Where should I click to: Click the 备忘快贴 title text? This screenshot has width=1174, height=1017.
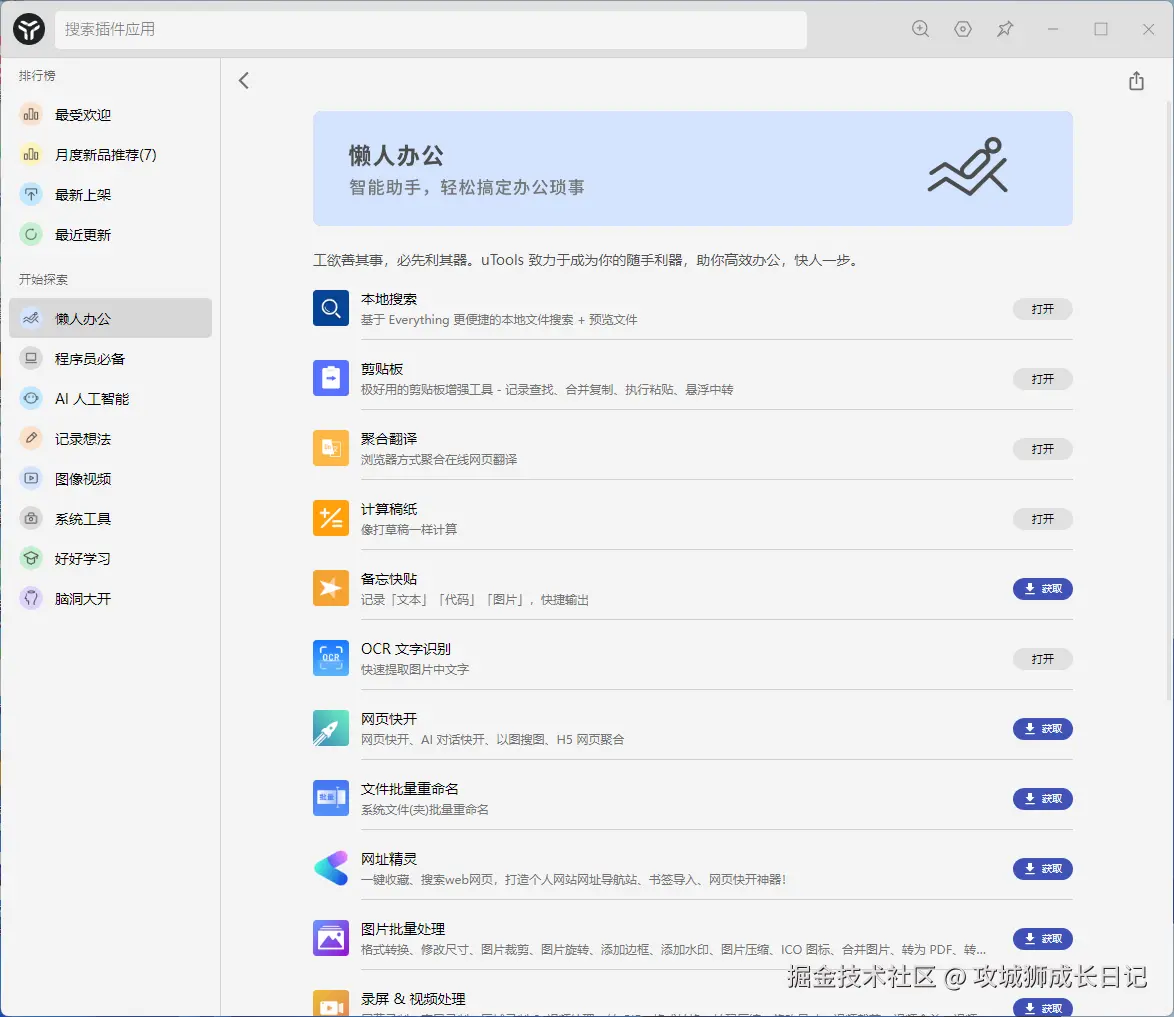pyautogui.click(x=389, y=579)
